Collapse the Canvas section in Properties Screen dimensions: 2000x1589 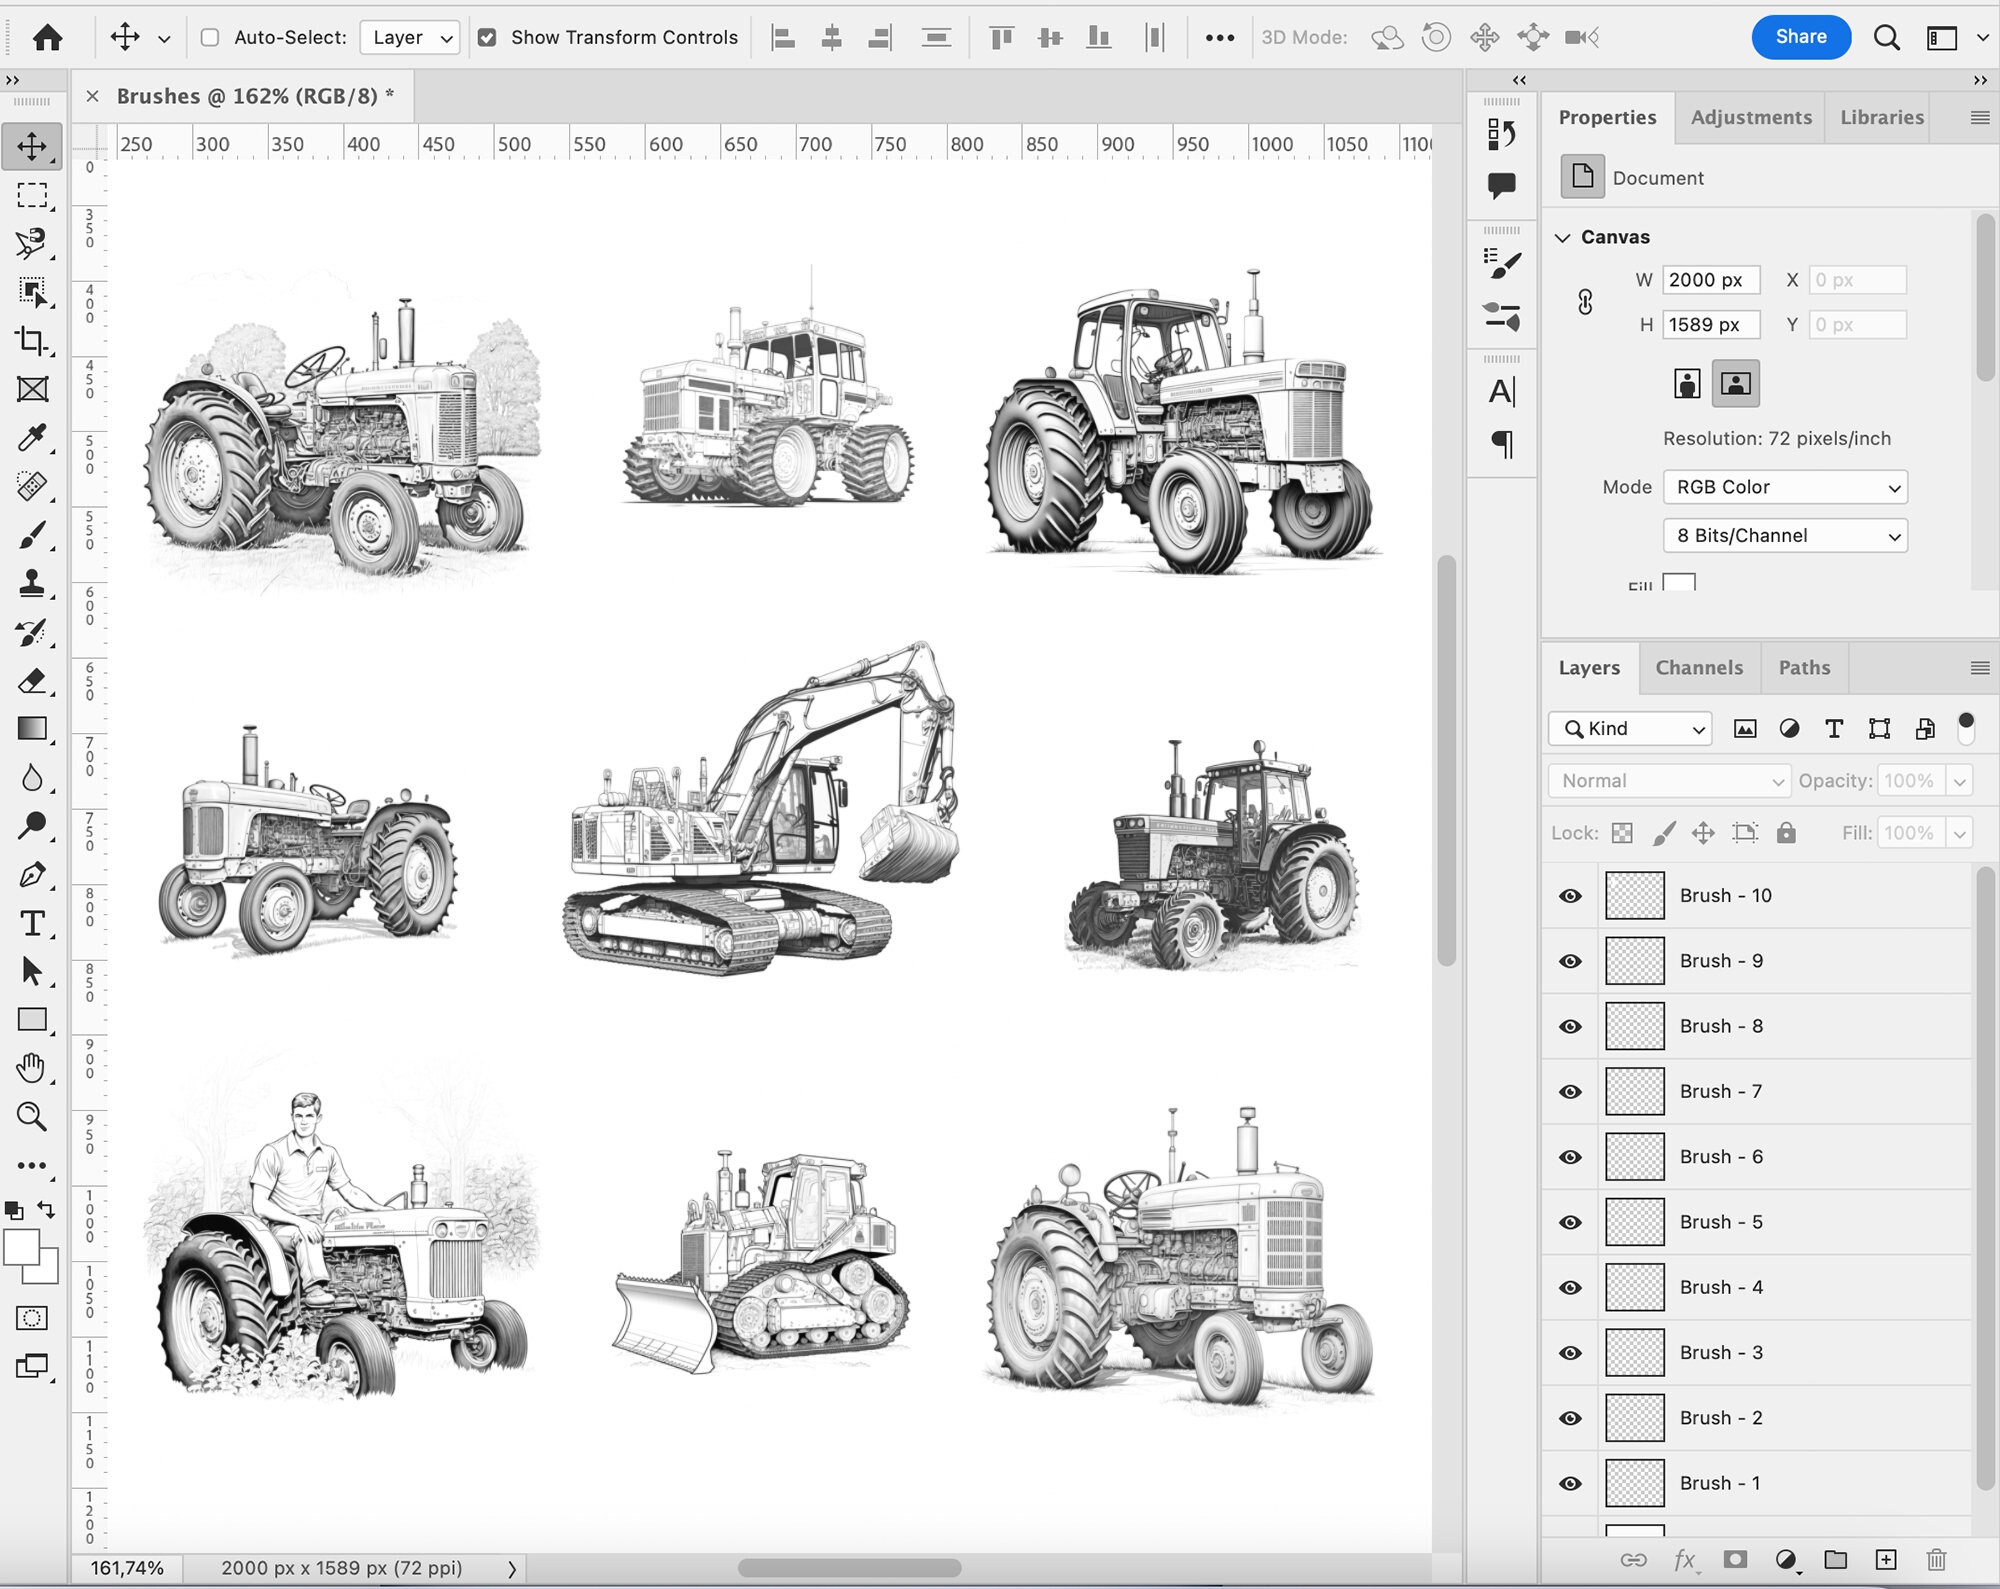1564,237
